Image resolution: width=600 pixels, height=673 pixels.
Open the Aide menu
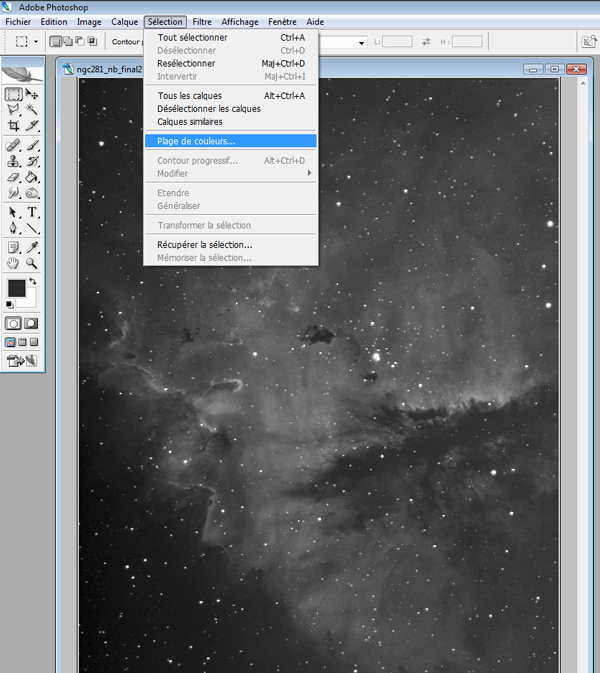point(315,22)
